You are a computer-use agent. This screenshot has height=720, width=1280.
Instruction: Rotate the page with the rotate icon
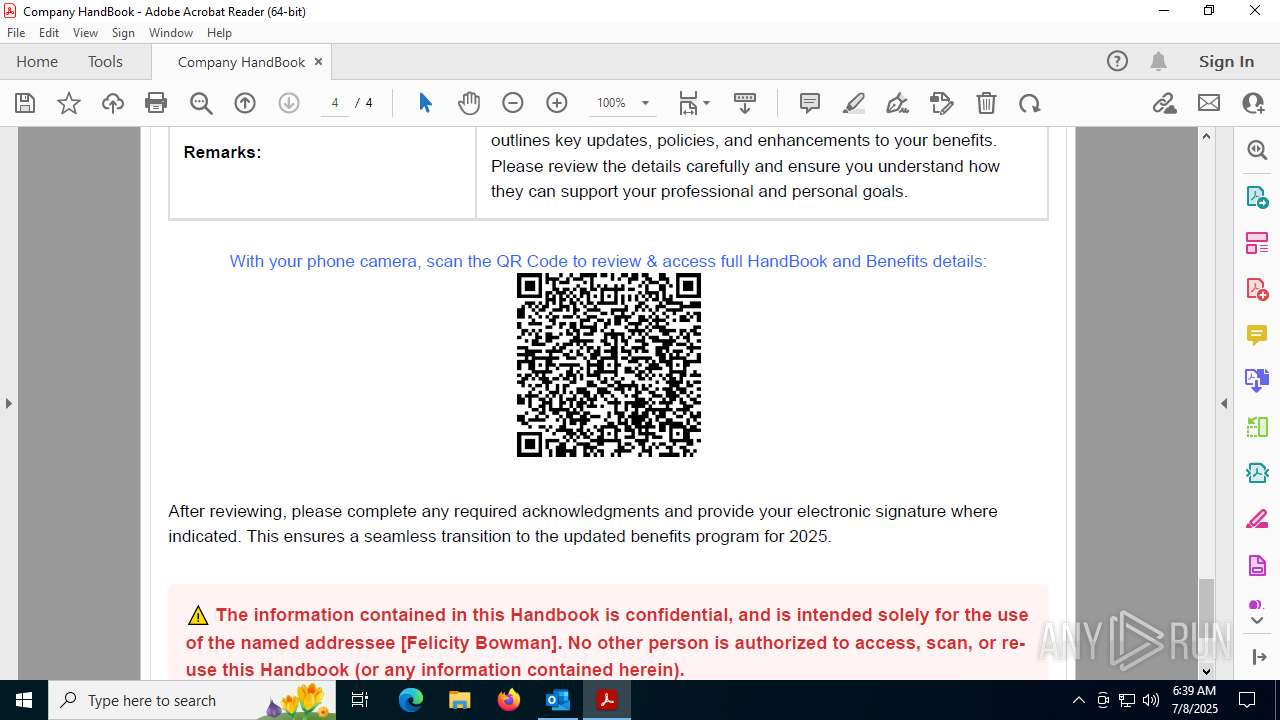click(x=1030, y=103)
